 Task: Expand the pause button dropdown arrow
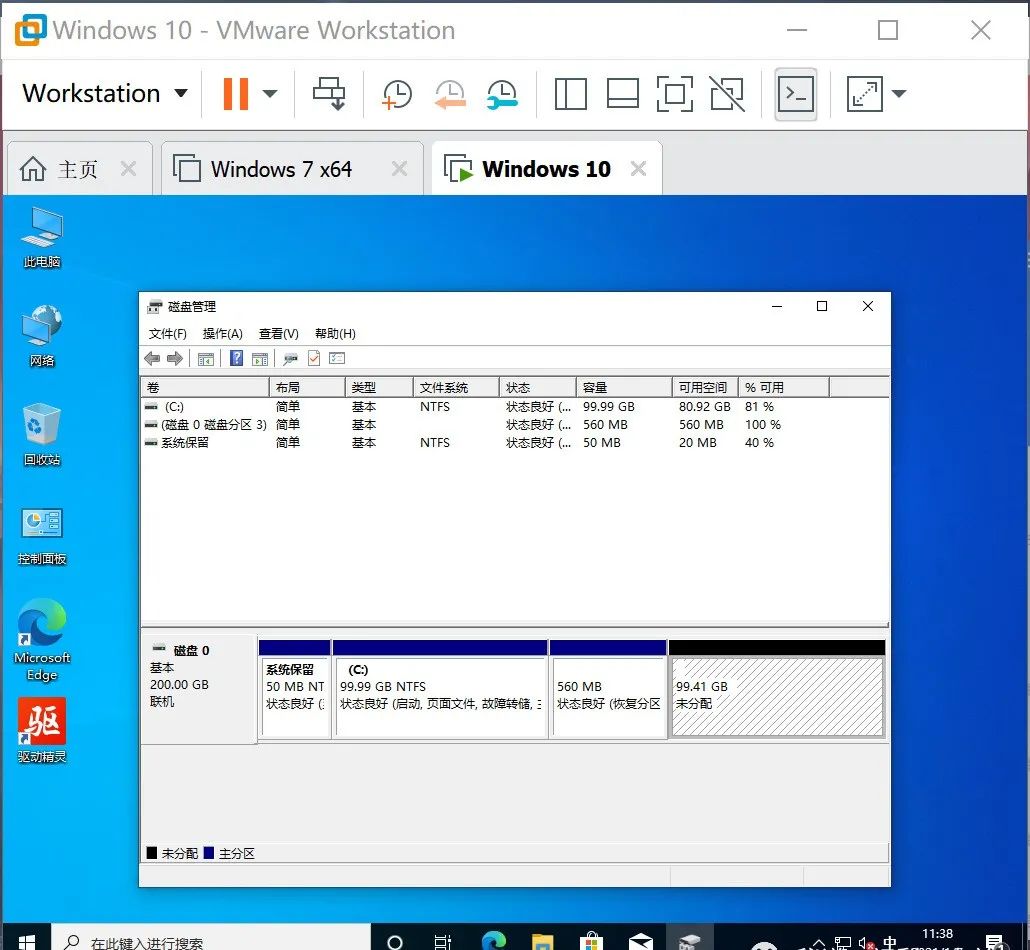point(268,93)
